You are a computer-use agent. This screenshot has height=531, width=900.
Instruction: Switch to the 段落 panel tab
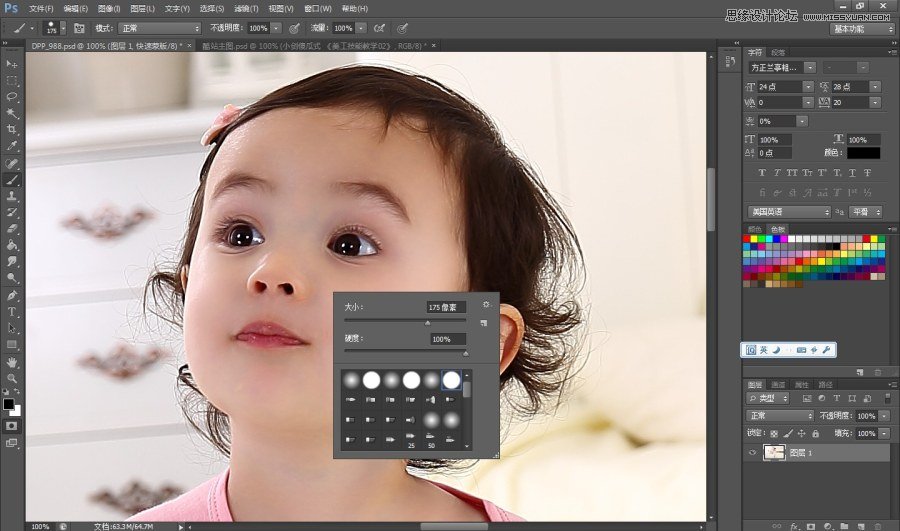coord(778,52)
